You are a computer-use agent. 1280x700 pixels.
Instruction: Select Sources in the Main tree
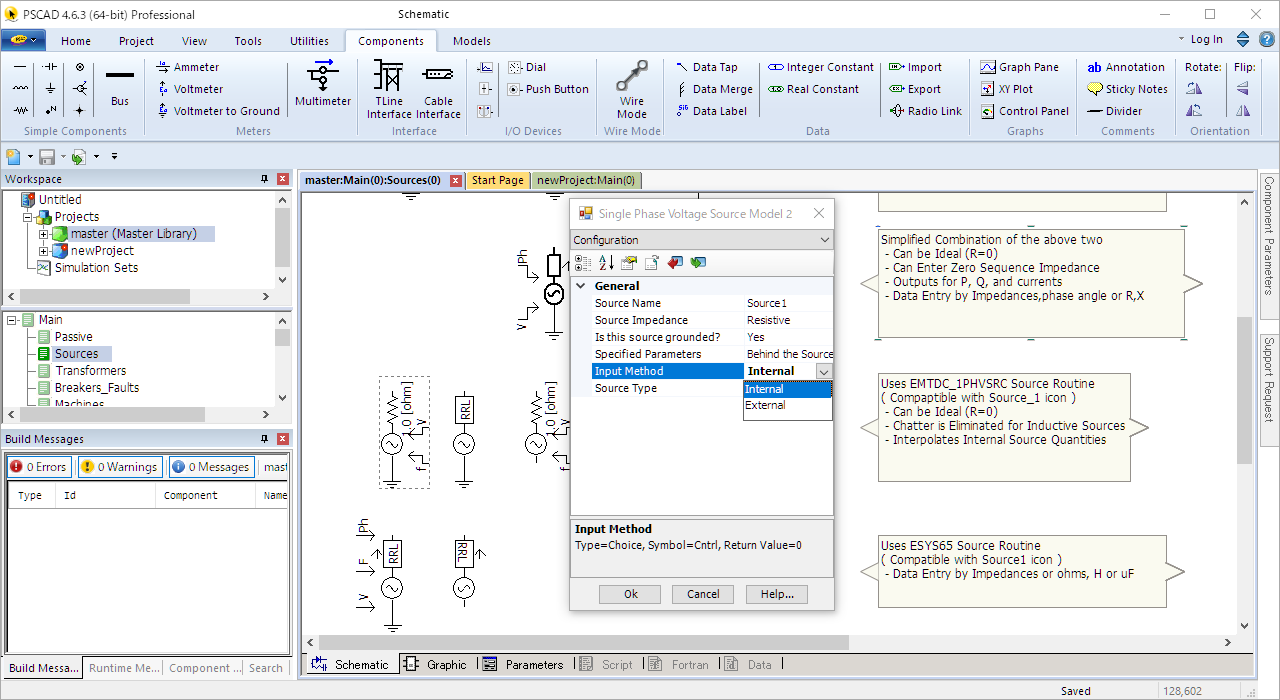click(76, 354)
